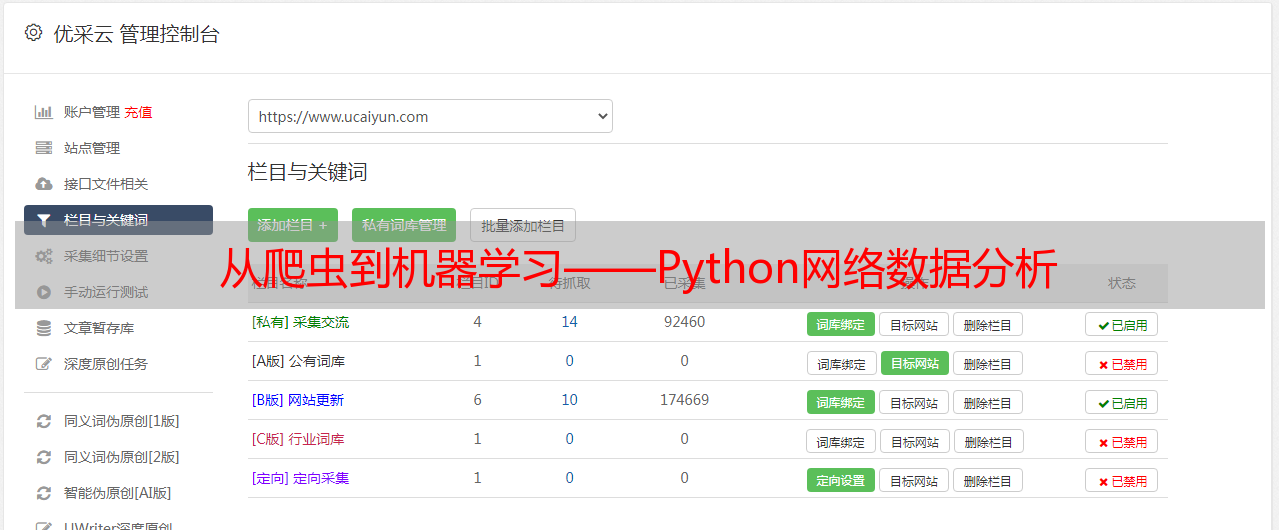
Task: Click the collected count 174669
Action: [x=684, y=400]
